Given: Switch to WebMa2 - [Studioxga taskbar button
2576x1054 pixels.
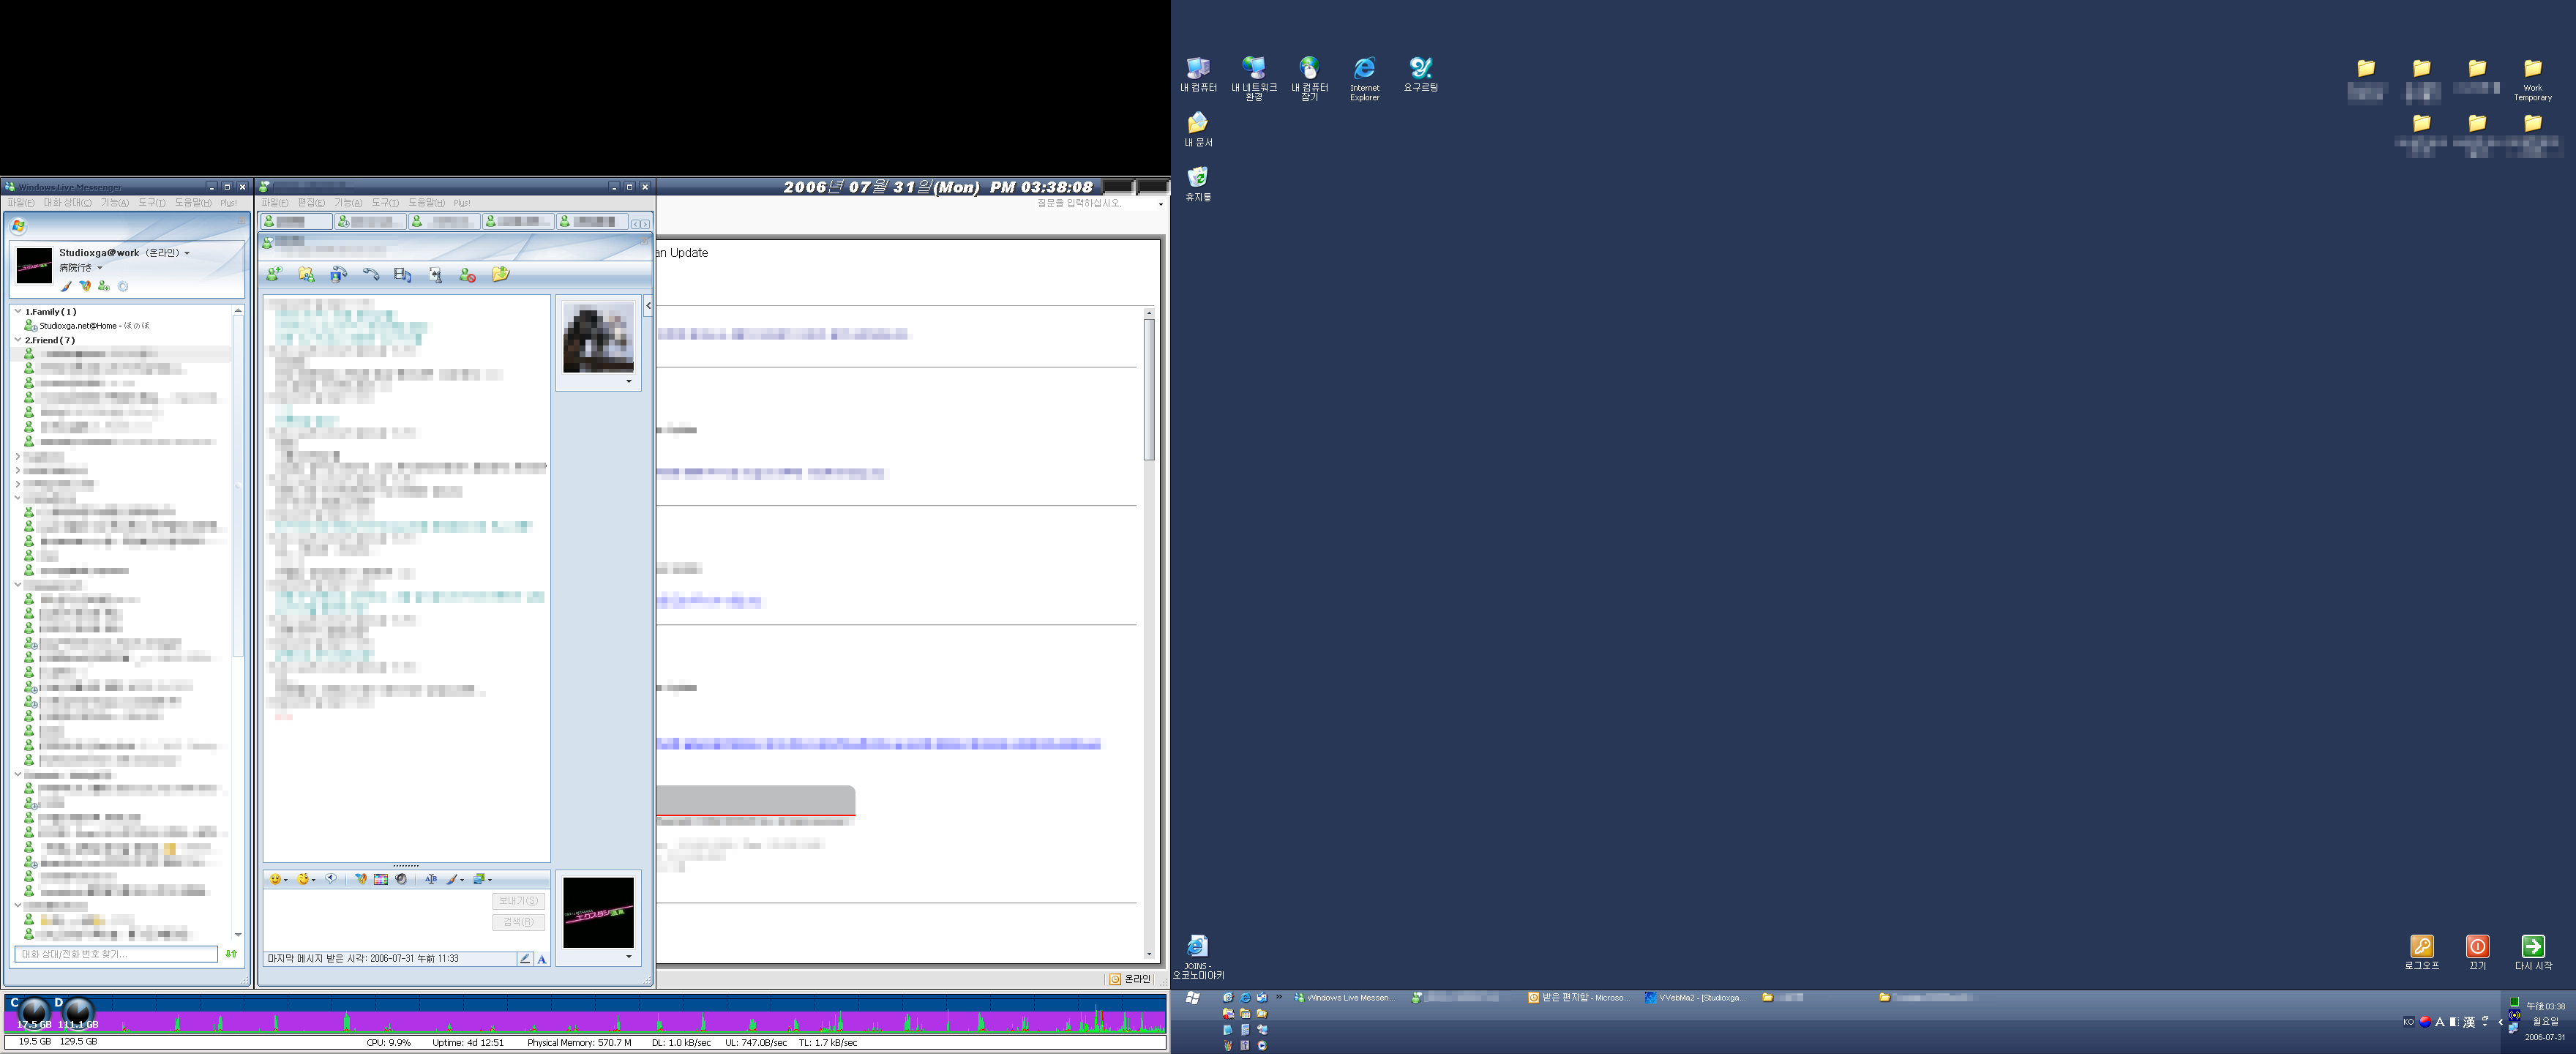Looking at the screenshot, I should click(x=1695, y=998).
